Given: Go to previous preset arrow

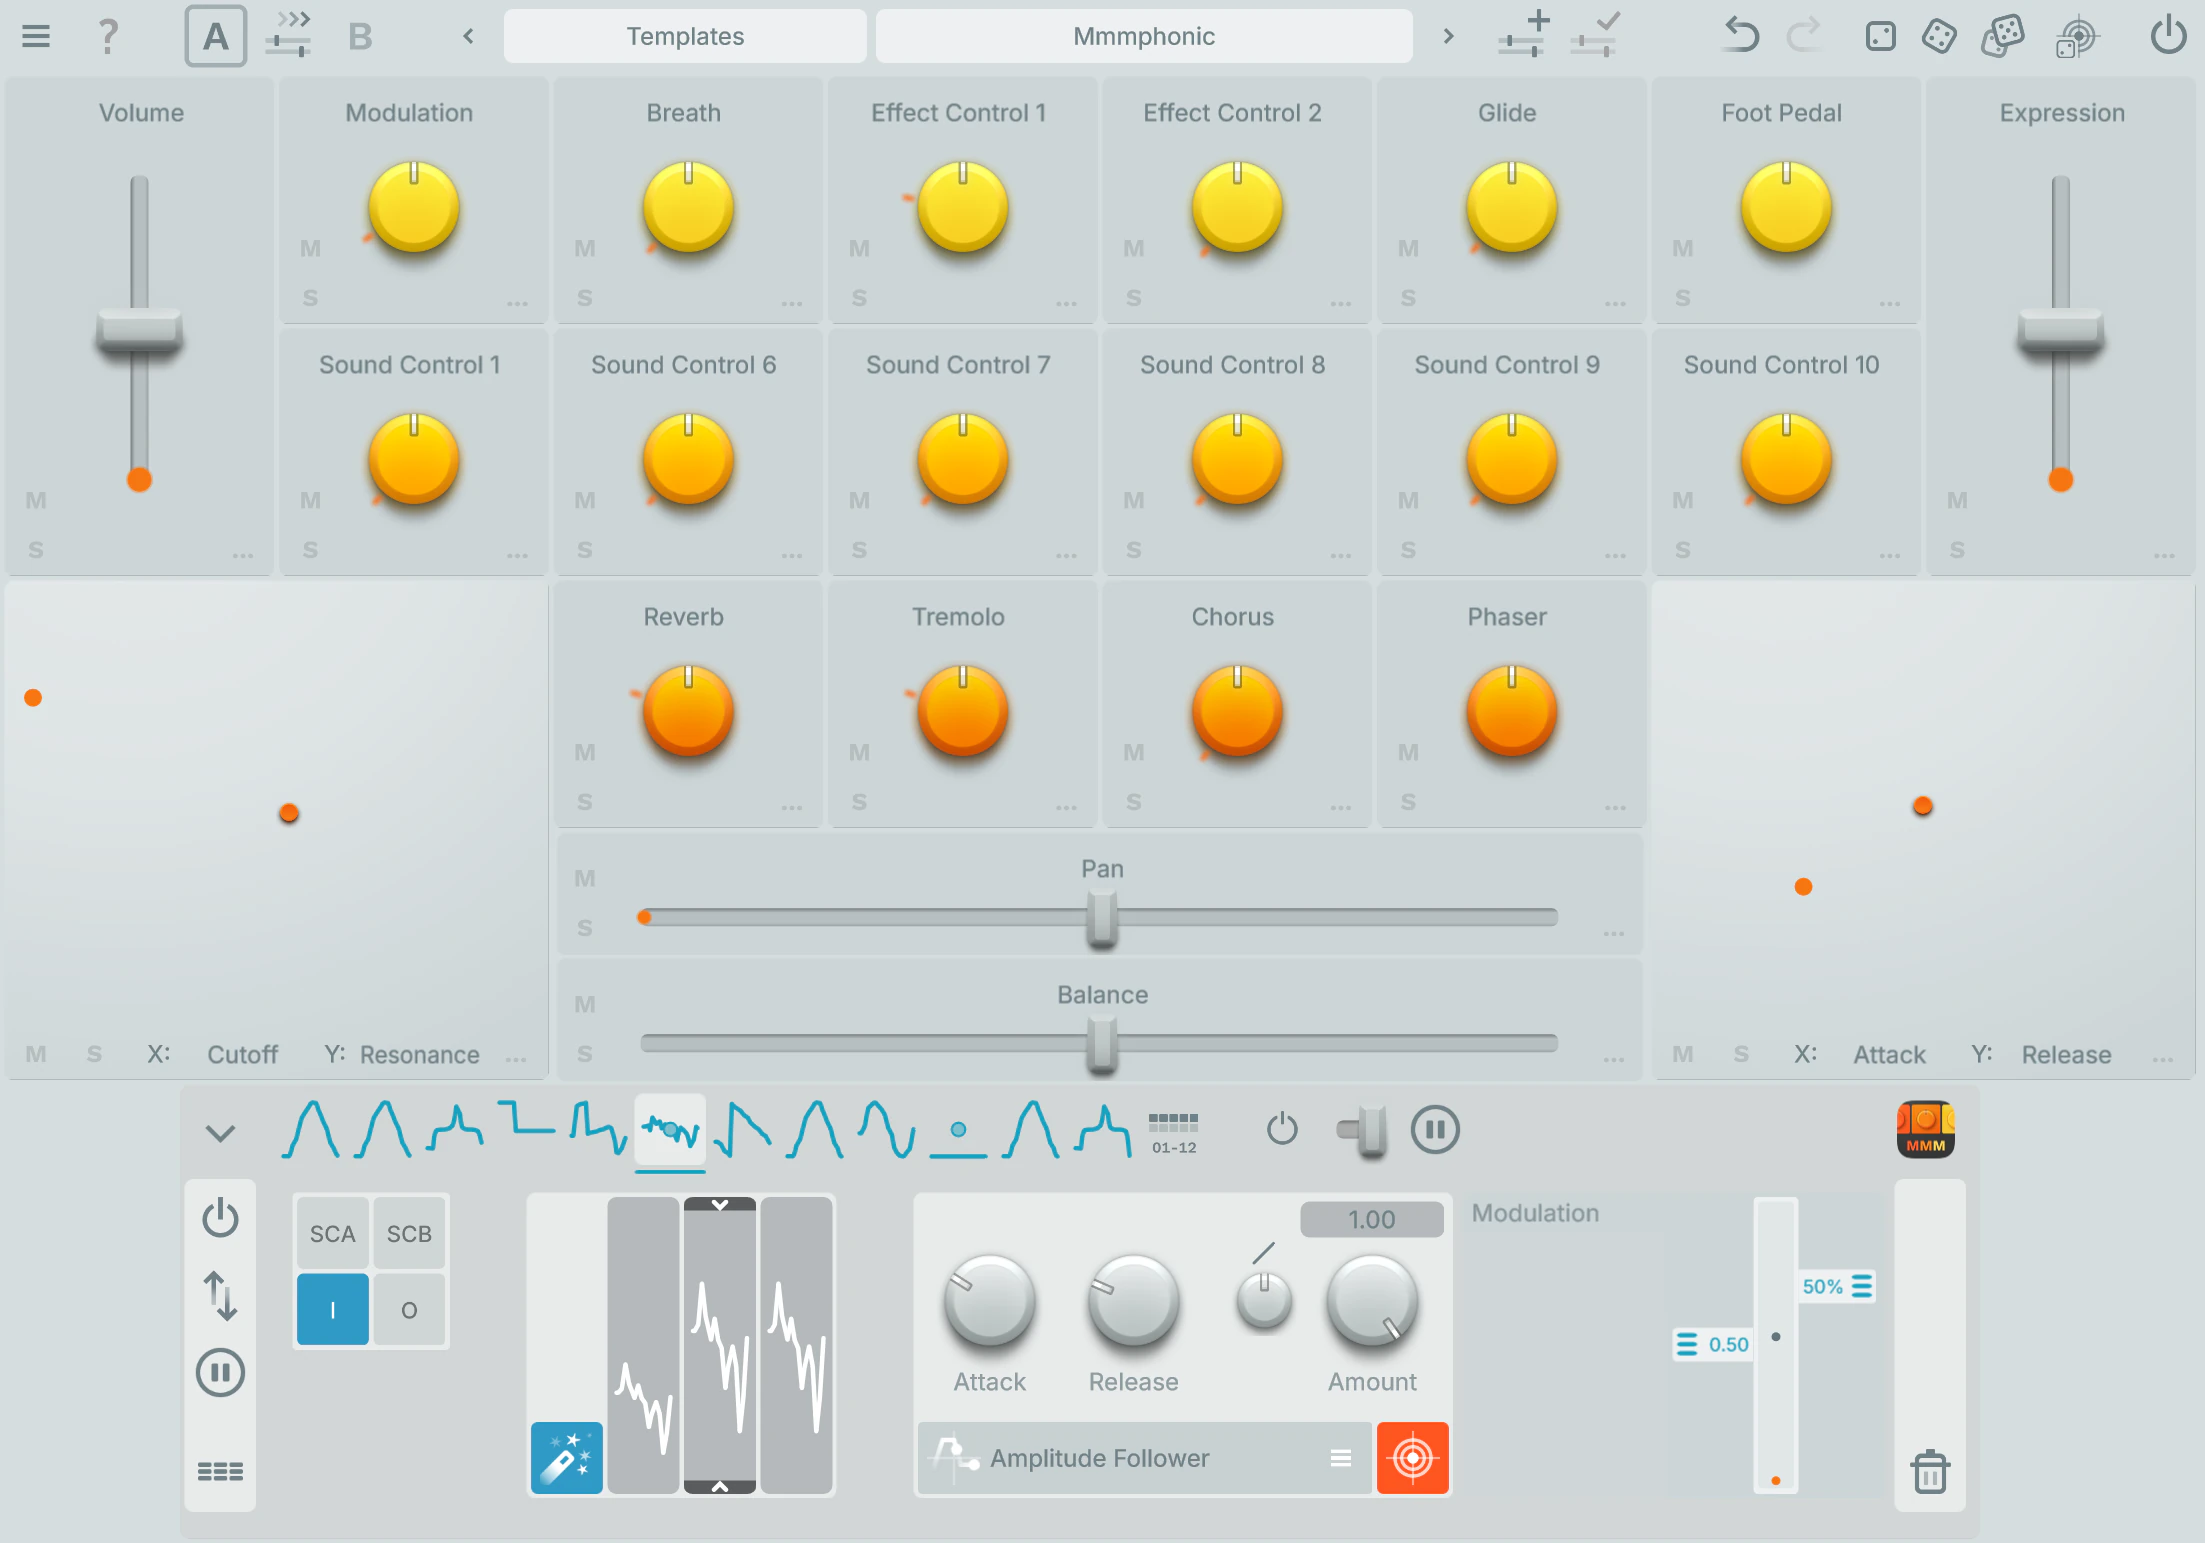Looking at the screenshot, I should [468, 37].
